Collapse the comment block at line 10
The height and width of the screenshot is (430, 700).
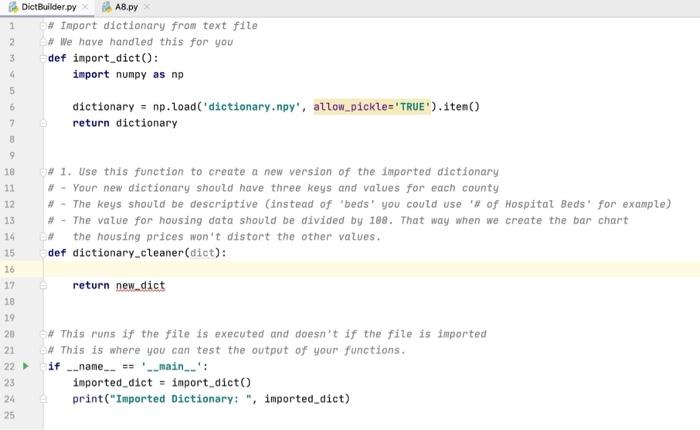click(x=43, y=172)
